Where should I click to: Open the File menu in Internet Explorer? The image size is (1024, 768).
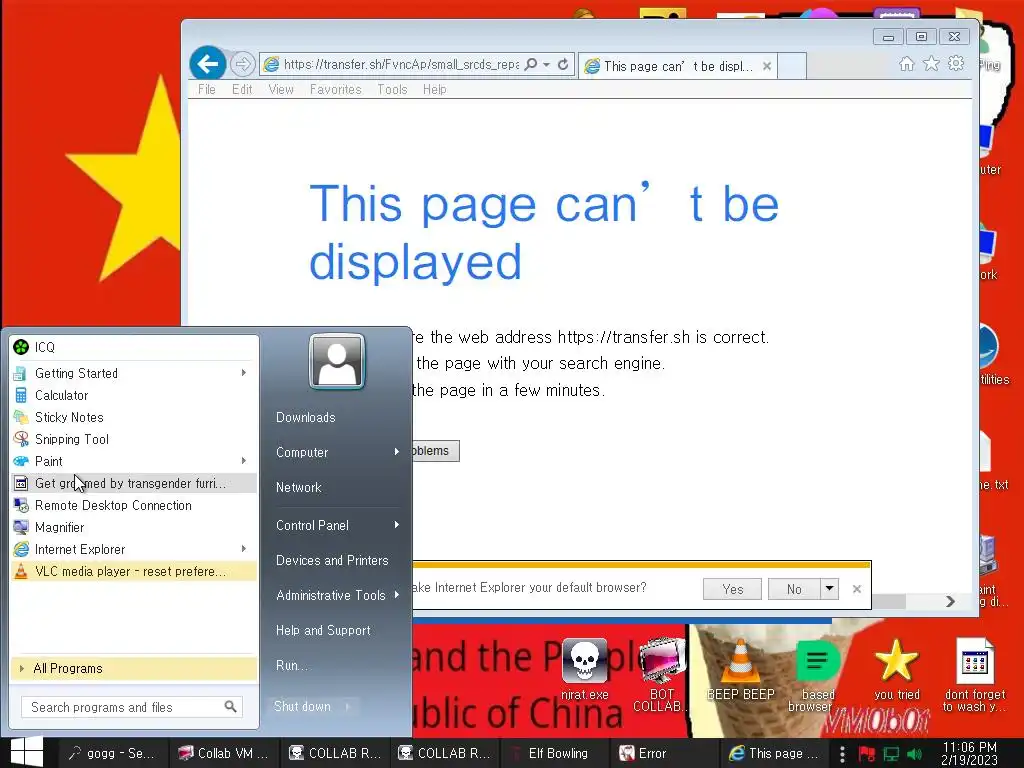(x=206, y=89)
